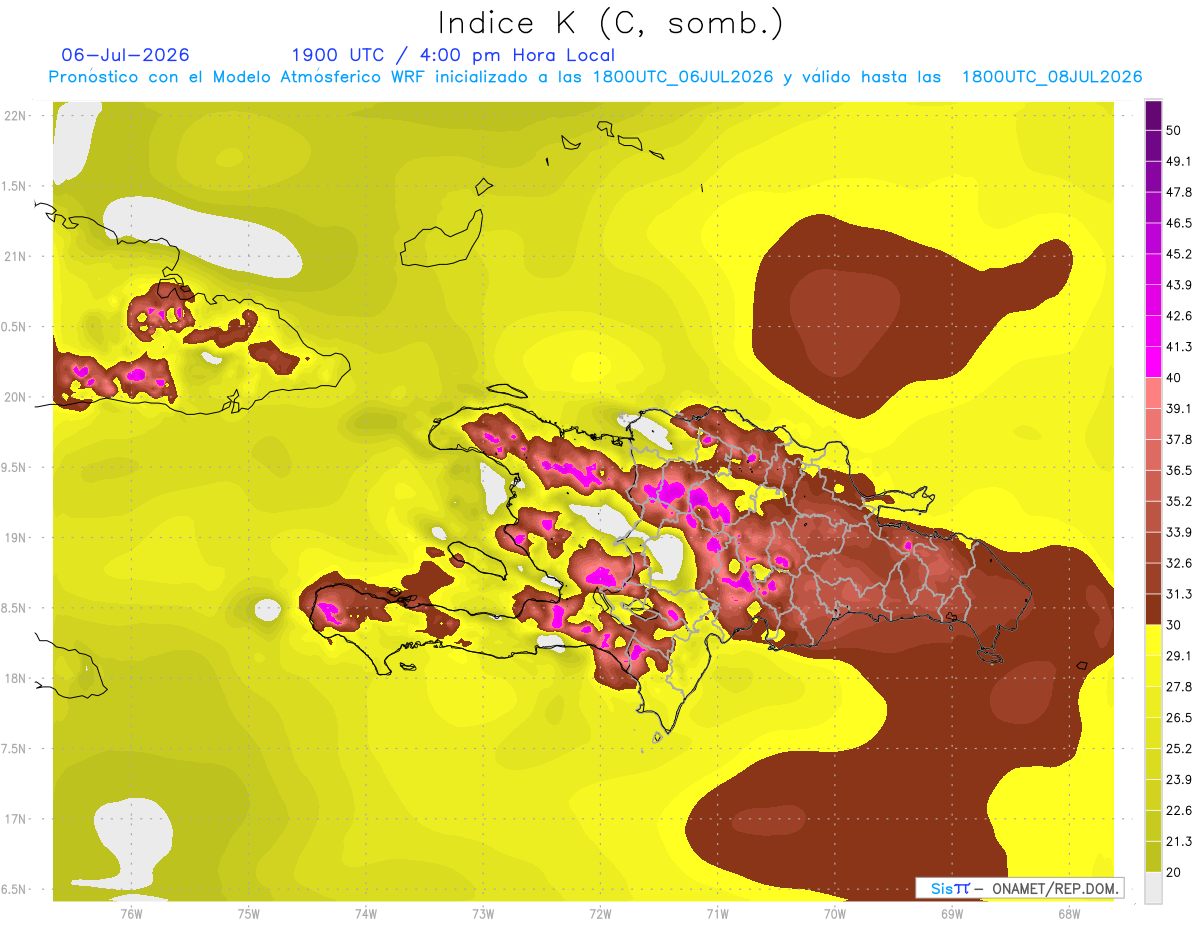Viewport: 1200px width, 927px height.
Task: Click the colorbar value '33.9'
Action: click(1179, 532)
